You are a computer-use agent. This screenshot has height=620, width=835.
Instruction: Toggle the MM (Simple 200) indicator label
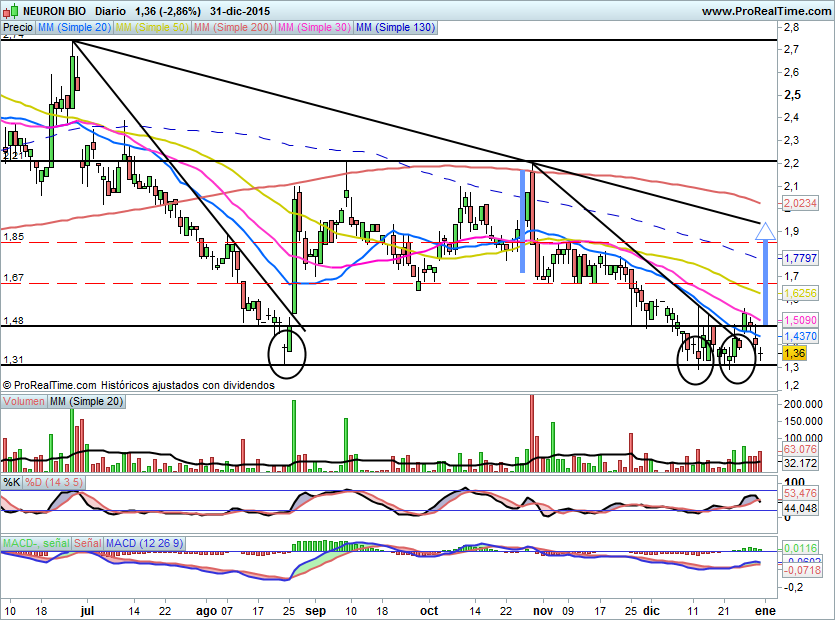click(x=232, y=28)
